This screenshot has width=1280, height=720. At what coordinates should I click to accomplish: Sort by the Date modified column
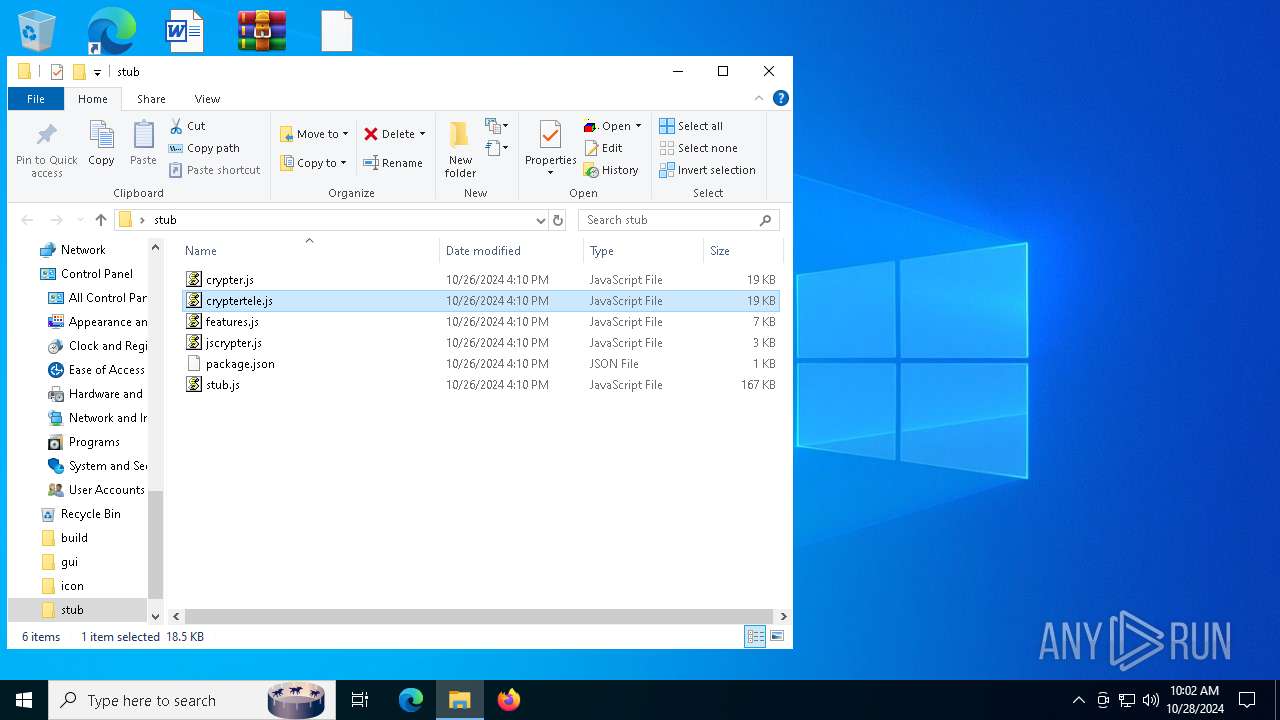511,251
